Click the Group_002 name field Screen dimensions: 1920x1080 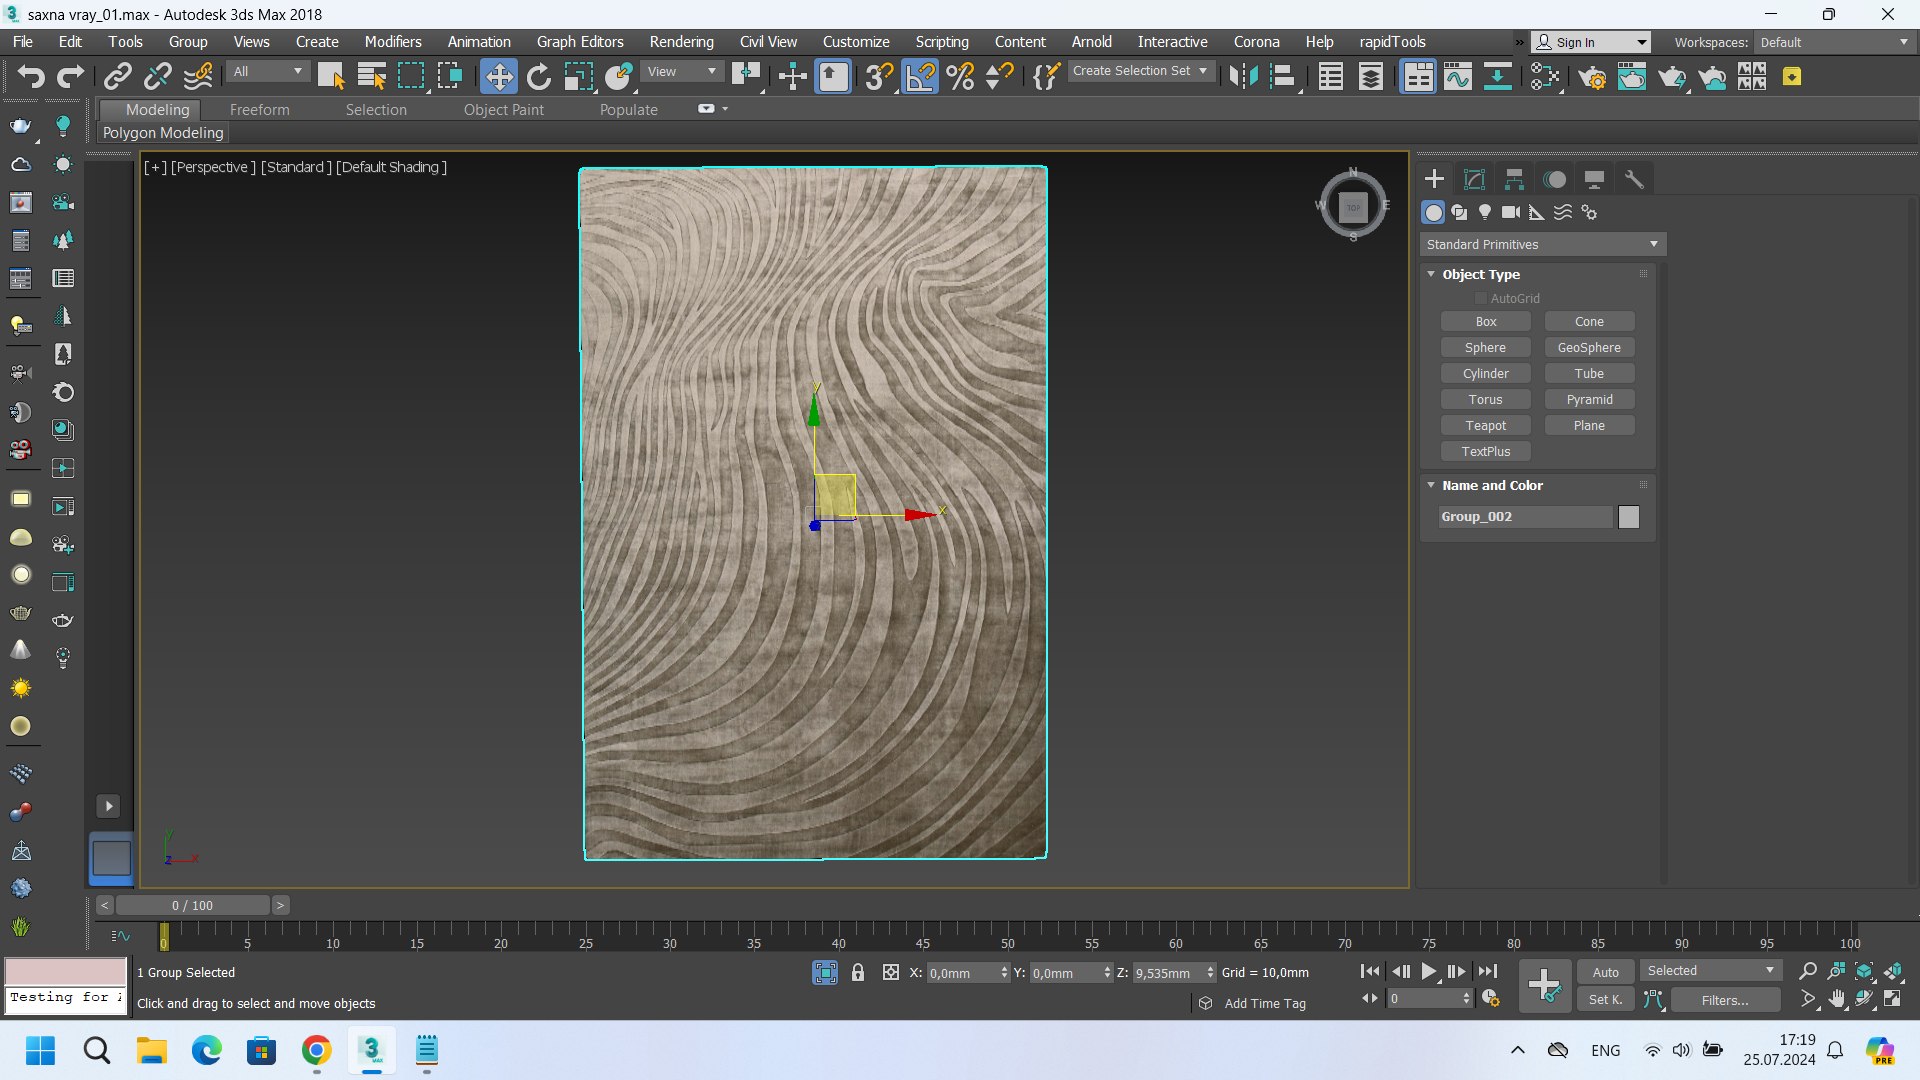(1525, 517)
